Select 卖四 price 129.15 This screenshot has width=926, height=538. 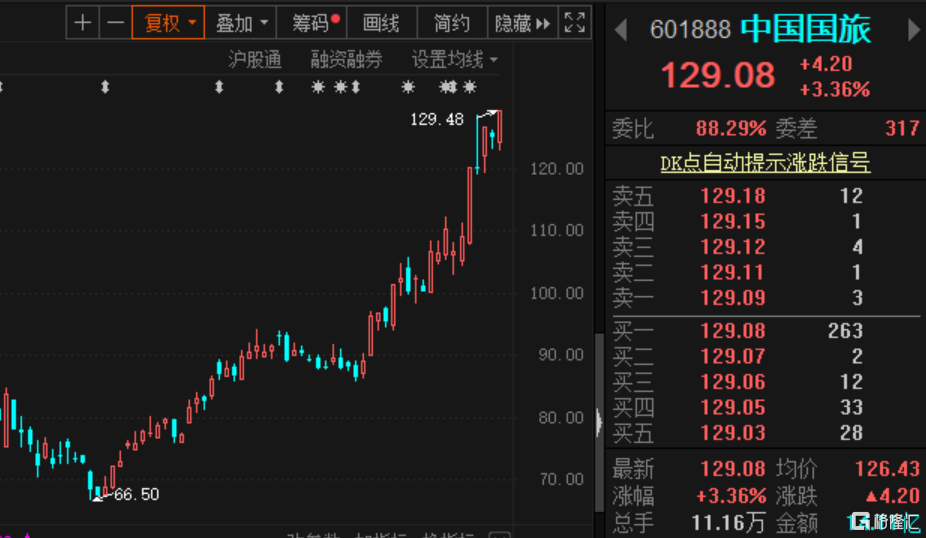click(732, 221)
